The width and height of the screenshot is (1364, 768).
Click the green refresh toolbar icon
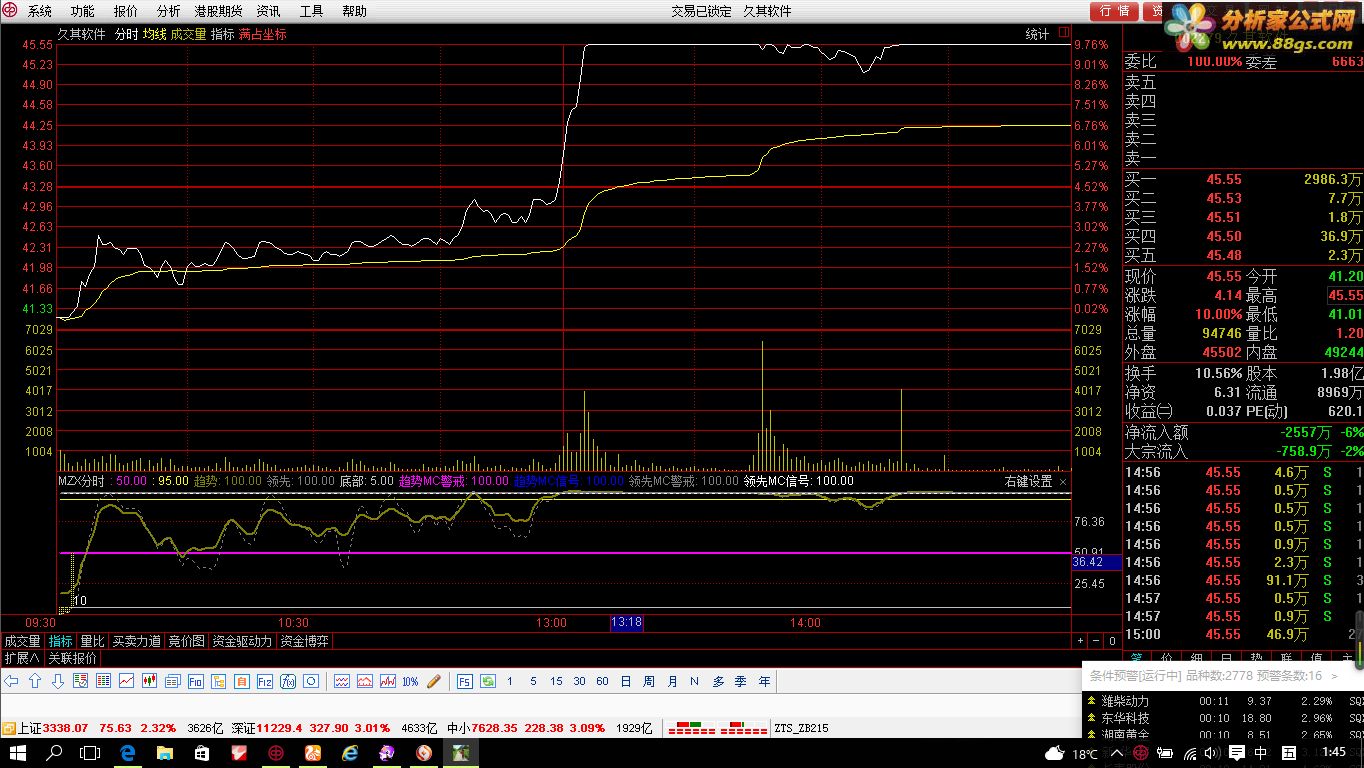488,681
